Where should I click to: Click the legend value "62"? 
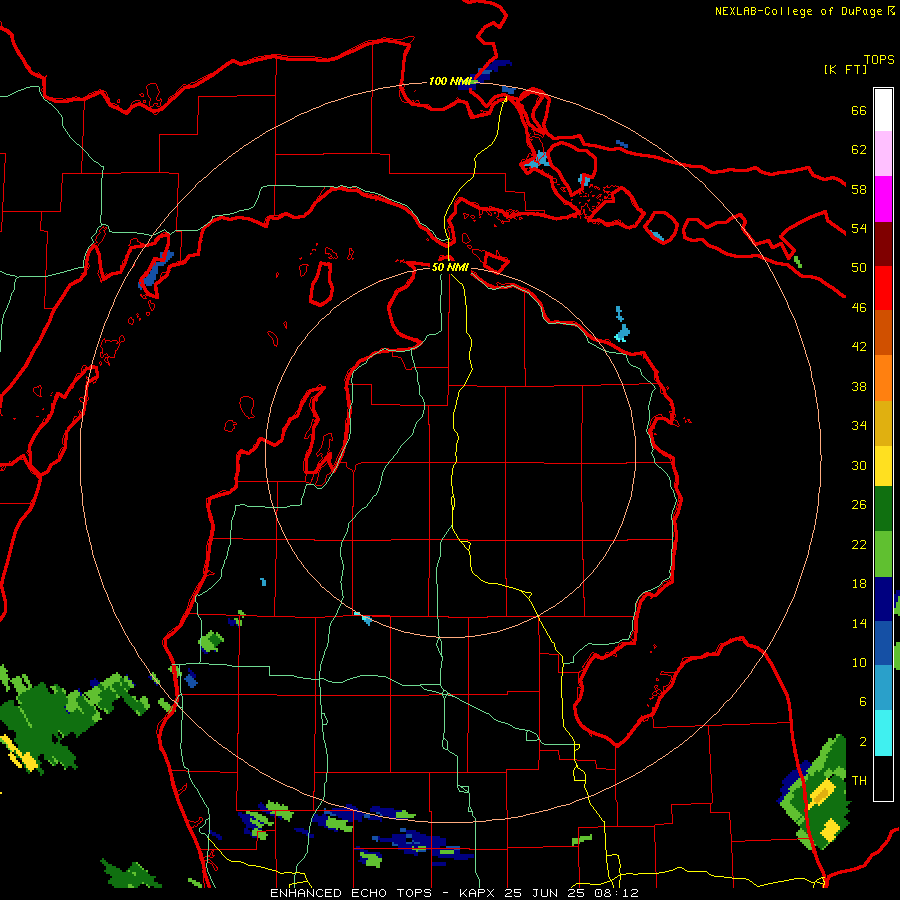(859, 149)
